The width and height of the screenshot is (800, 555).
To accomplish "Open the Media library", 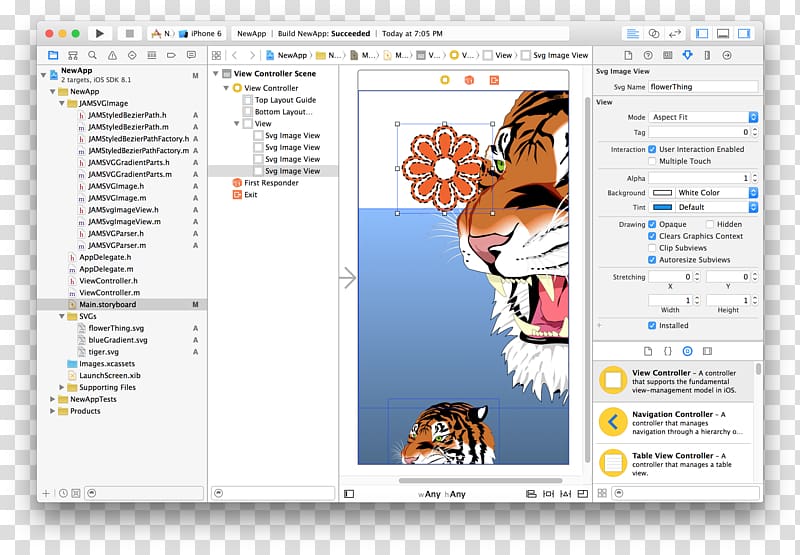I will click(707, 351).
